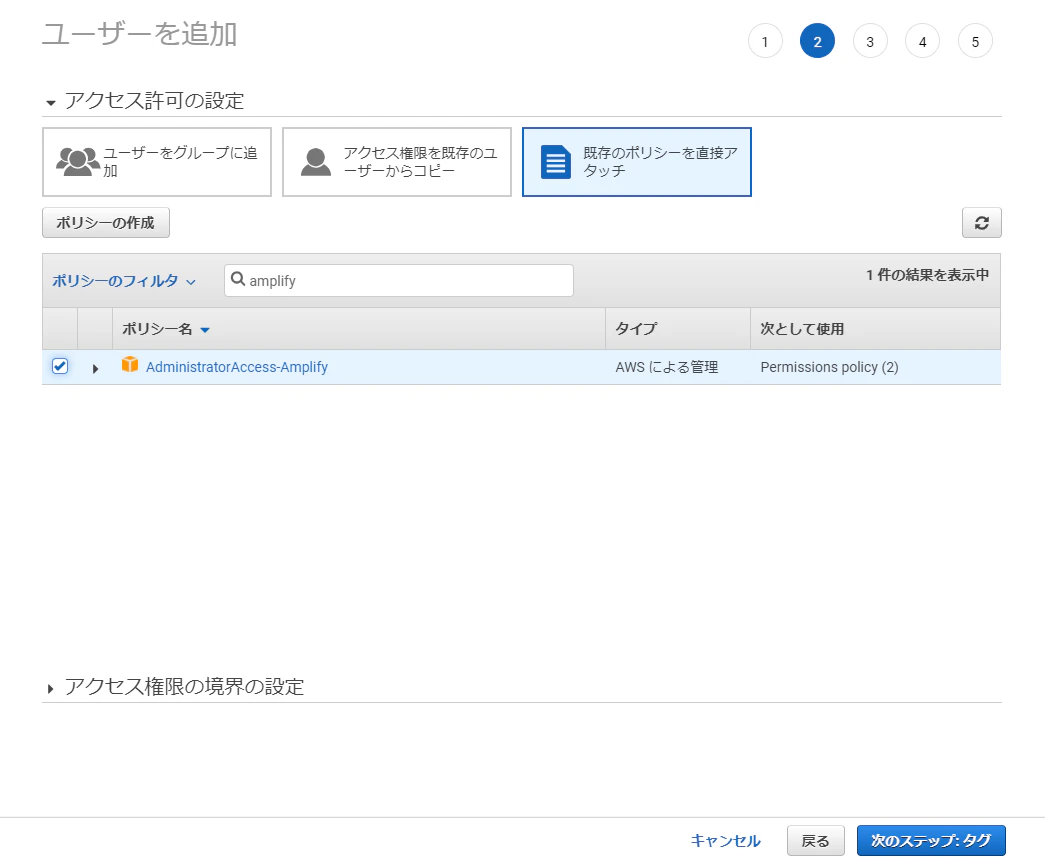Click the Permissions policy (2) cell
This screenshot has height=858, width=1045.
(829, 367)
